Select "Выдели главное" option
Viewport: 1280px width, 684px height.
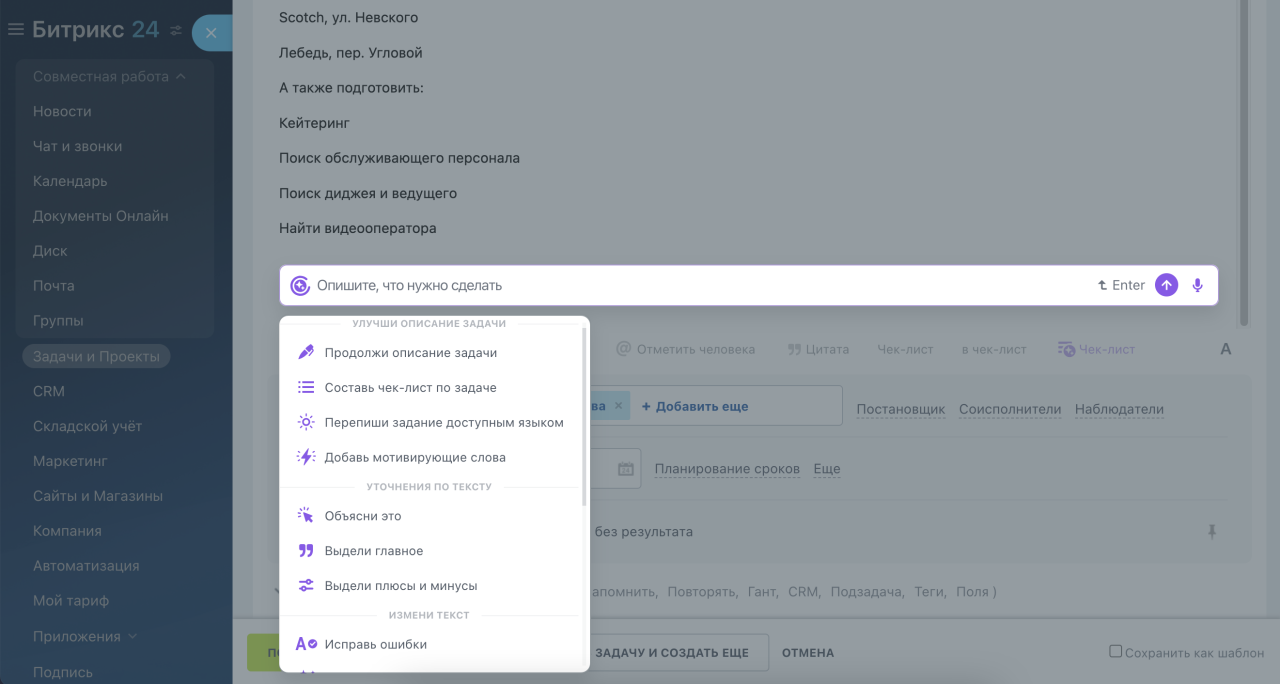373,551
